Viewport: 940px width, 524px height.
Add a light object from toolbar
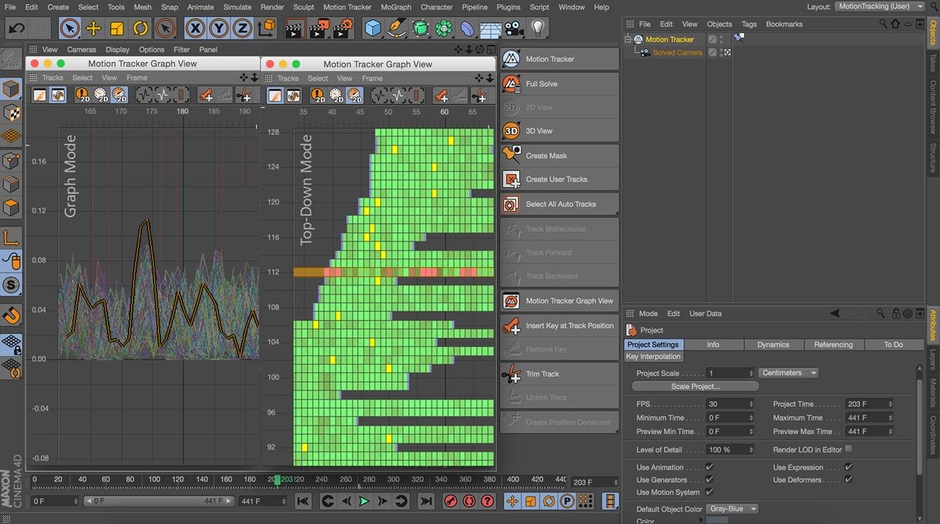538,28
